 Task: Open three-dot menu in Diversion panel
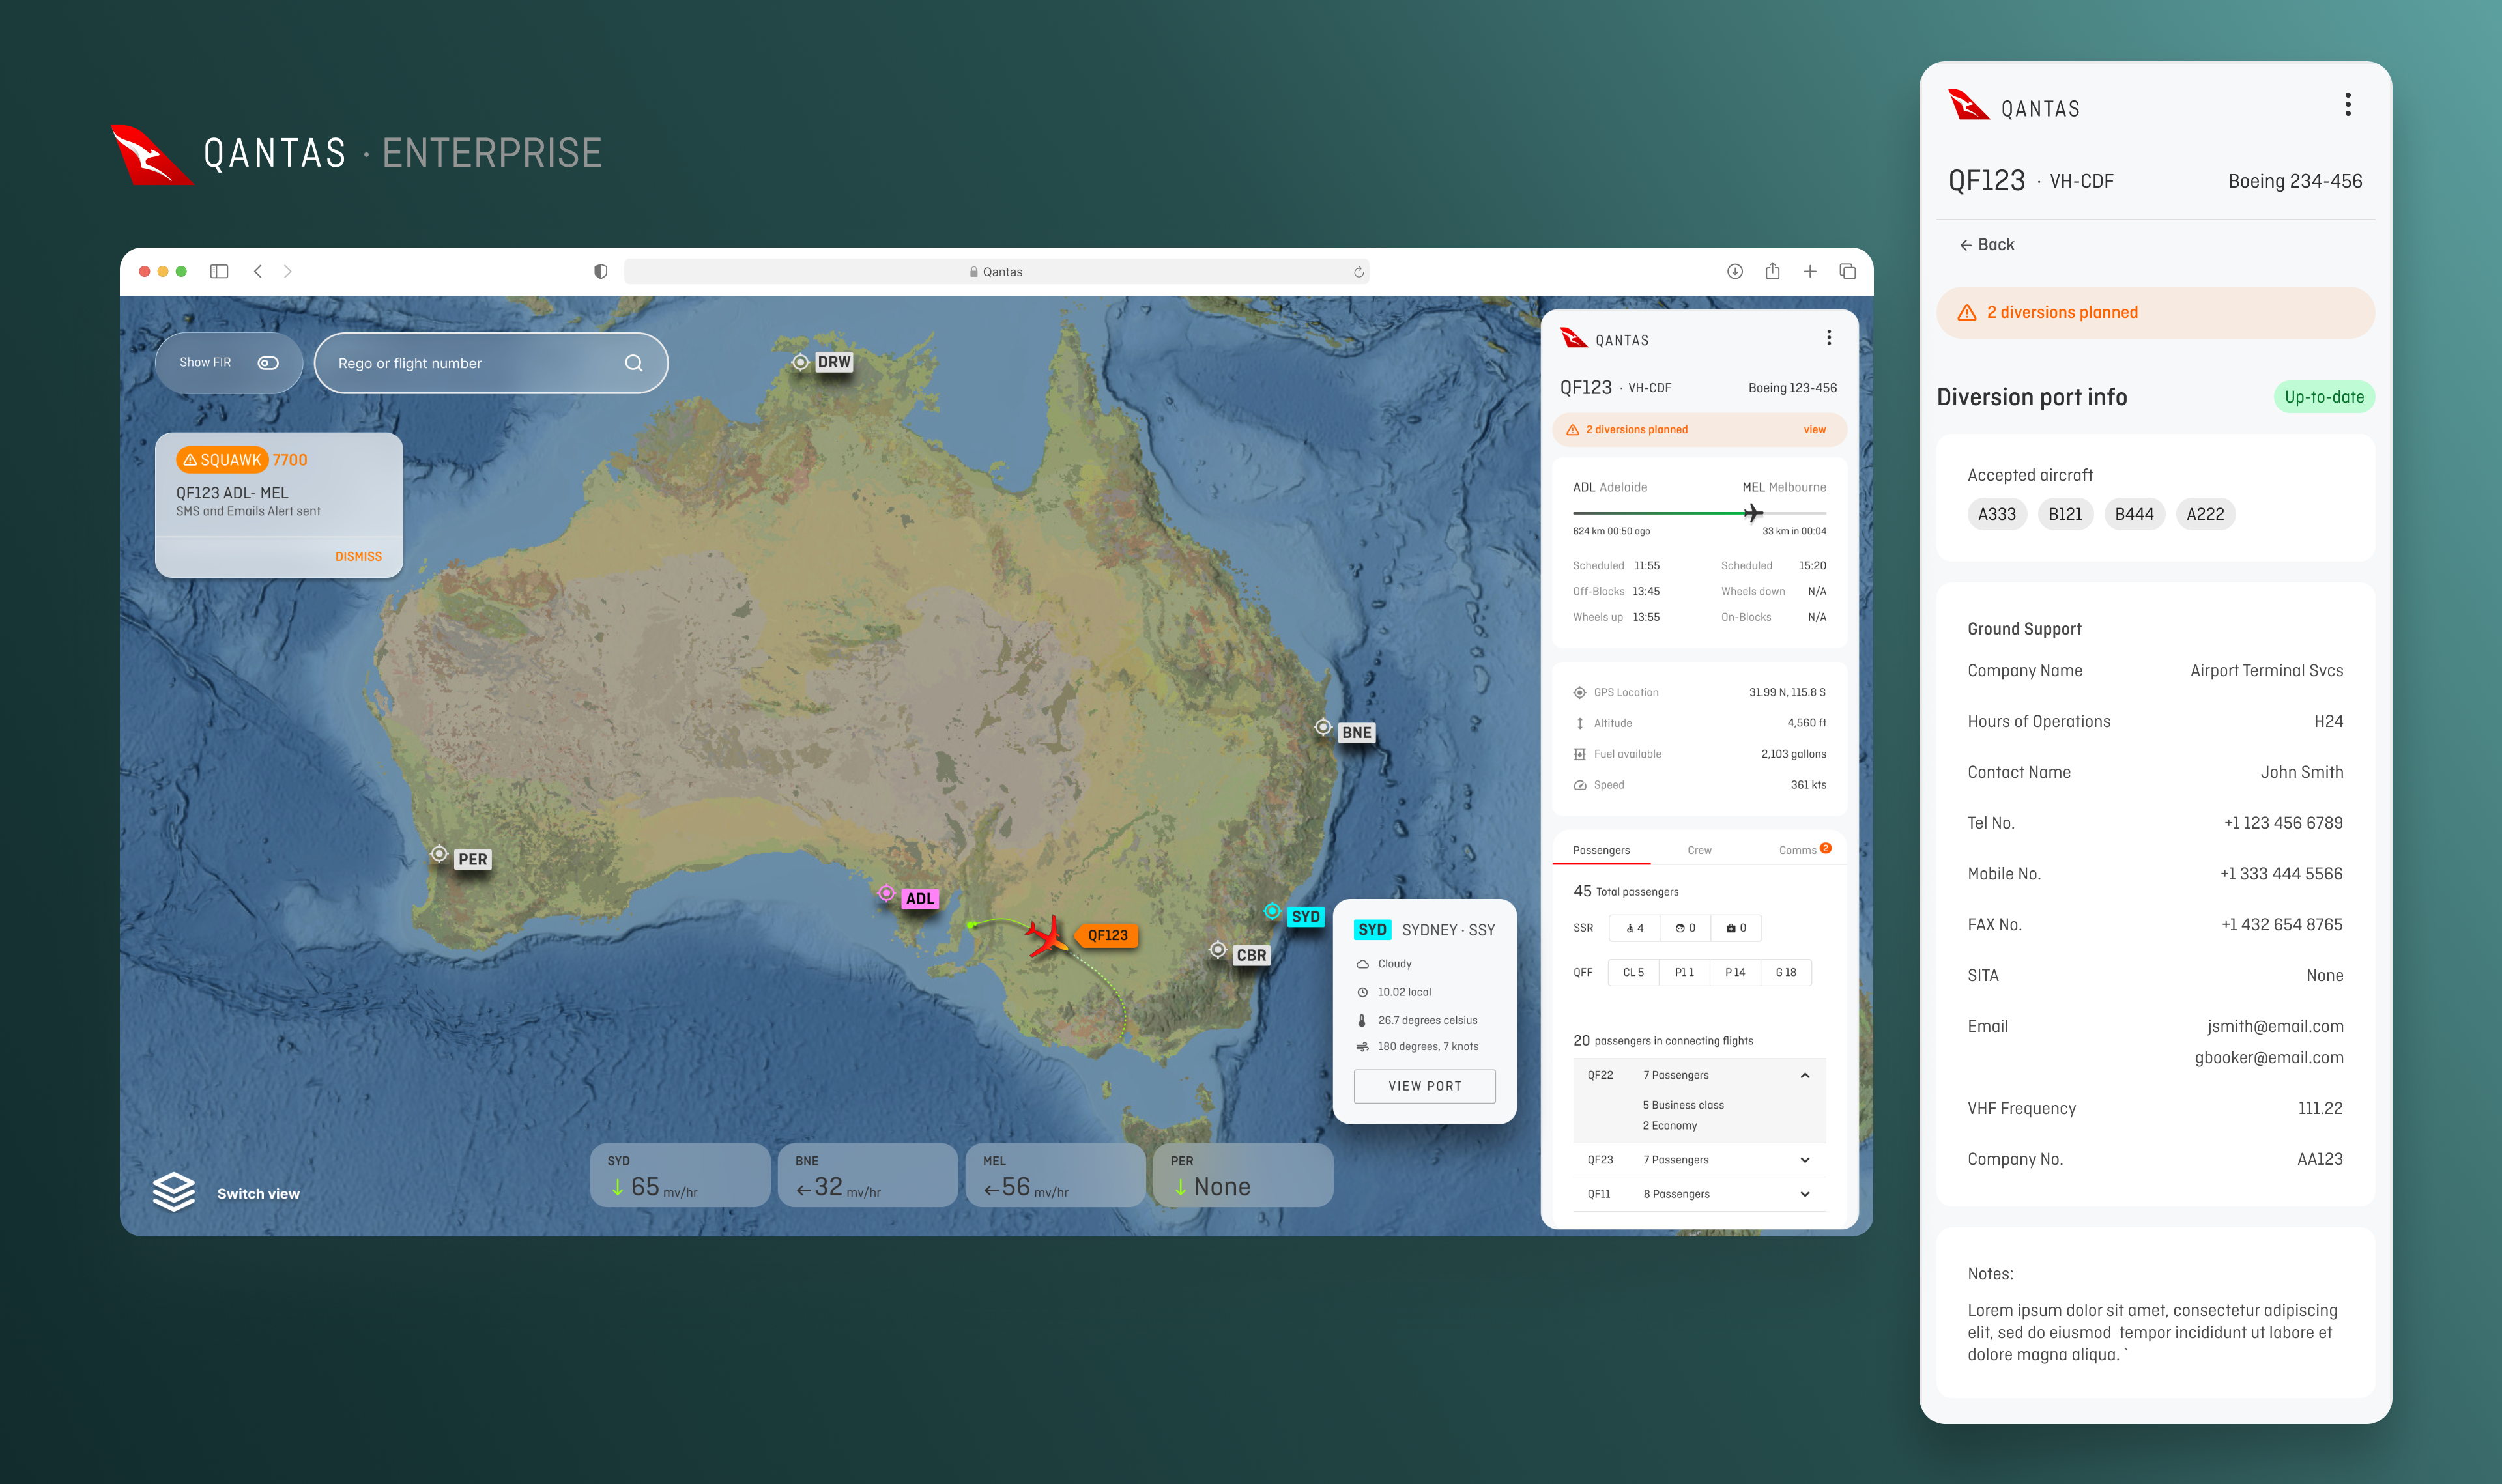(2347, 105)
